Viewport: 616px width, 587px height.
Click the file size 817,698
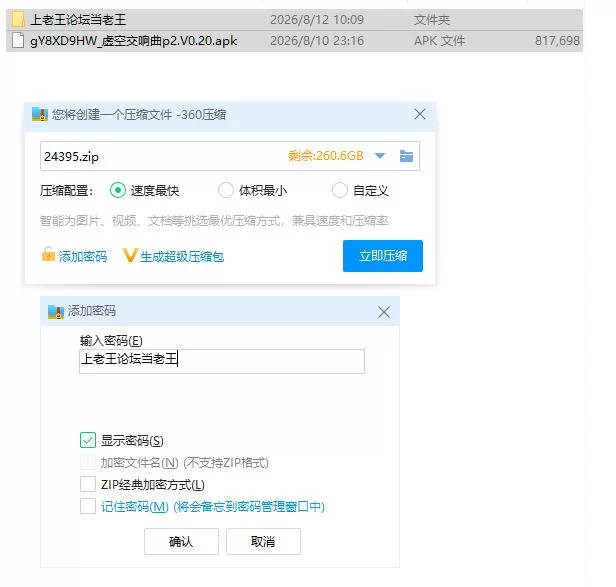click(557, 41)
